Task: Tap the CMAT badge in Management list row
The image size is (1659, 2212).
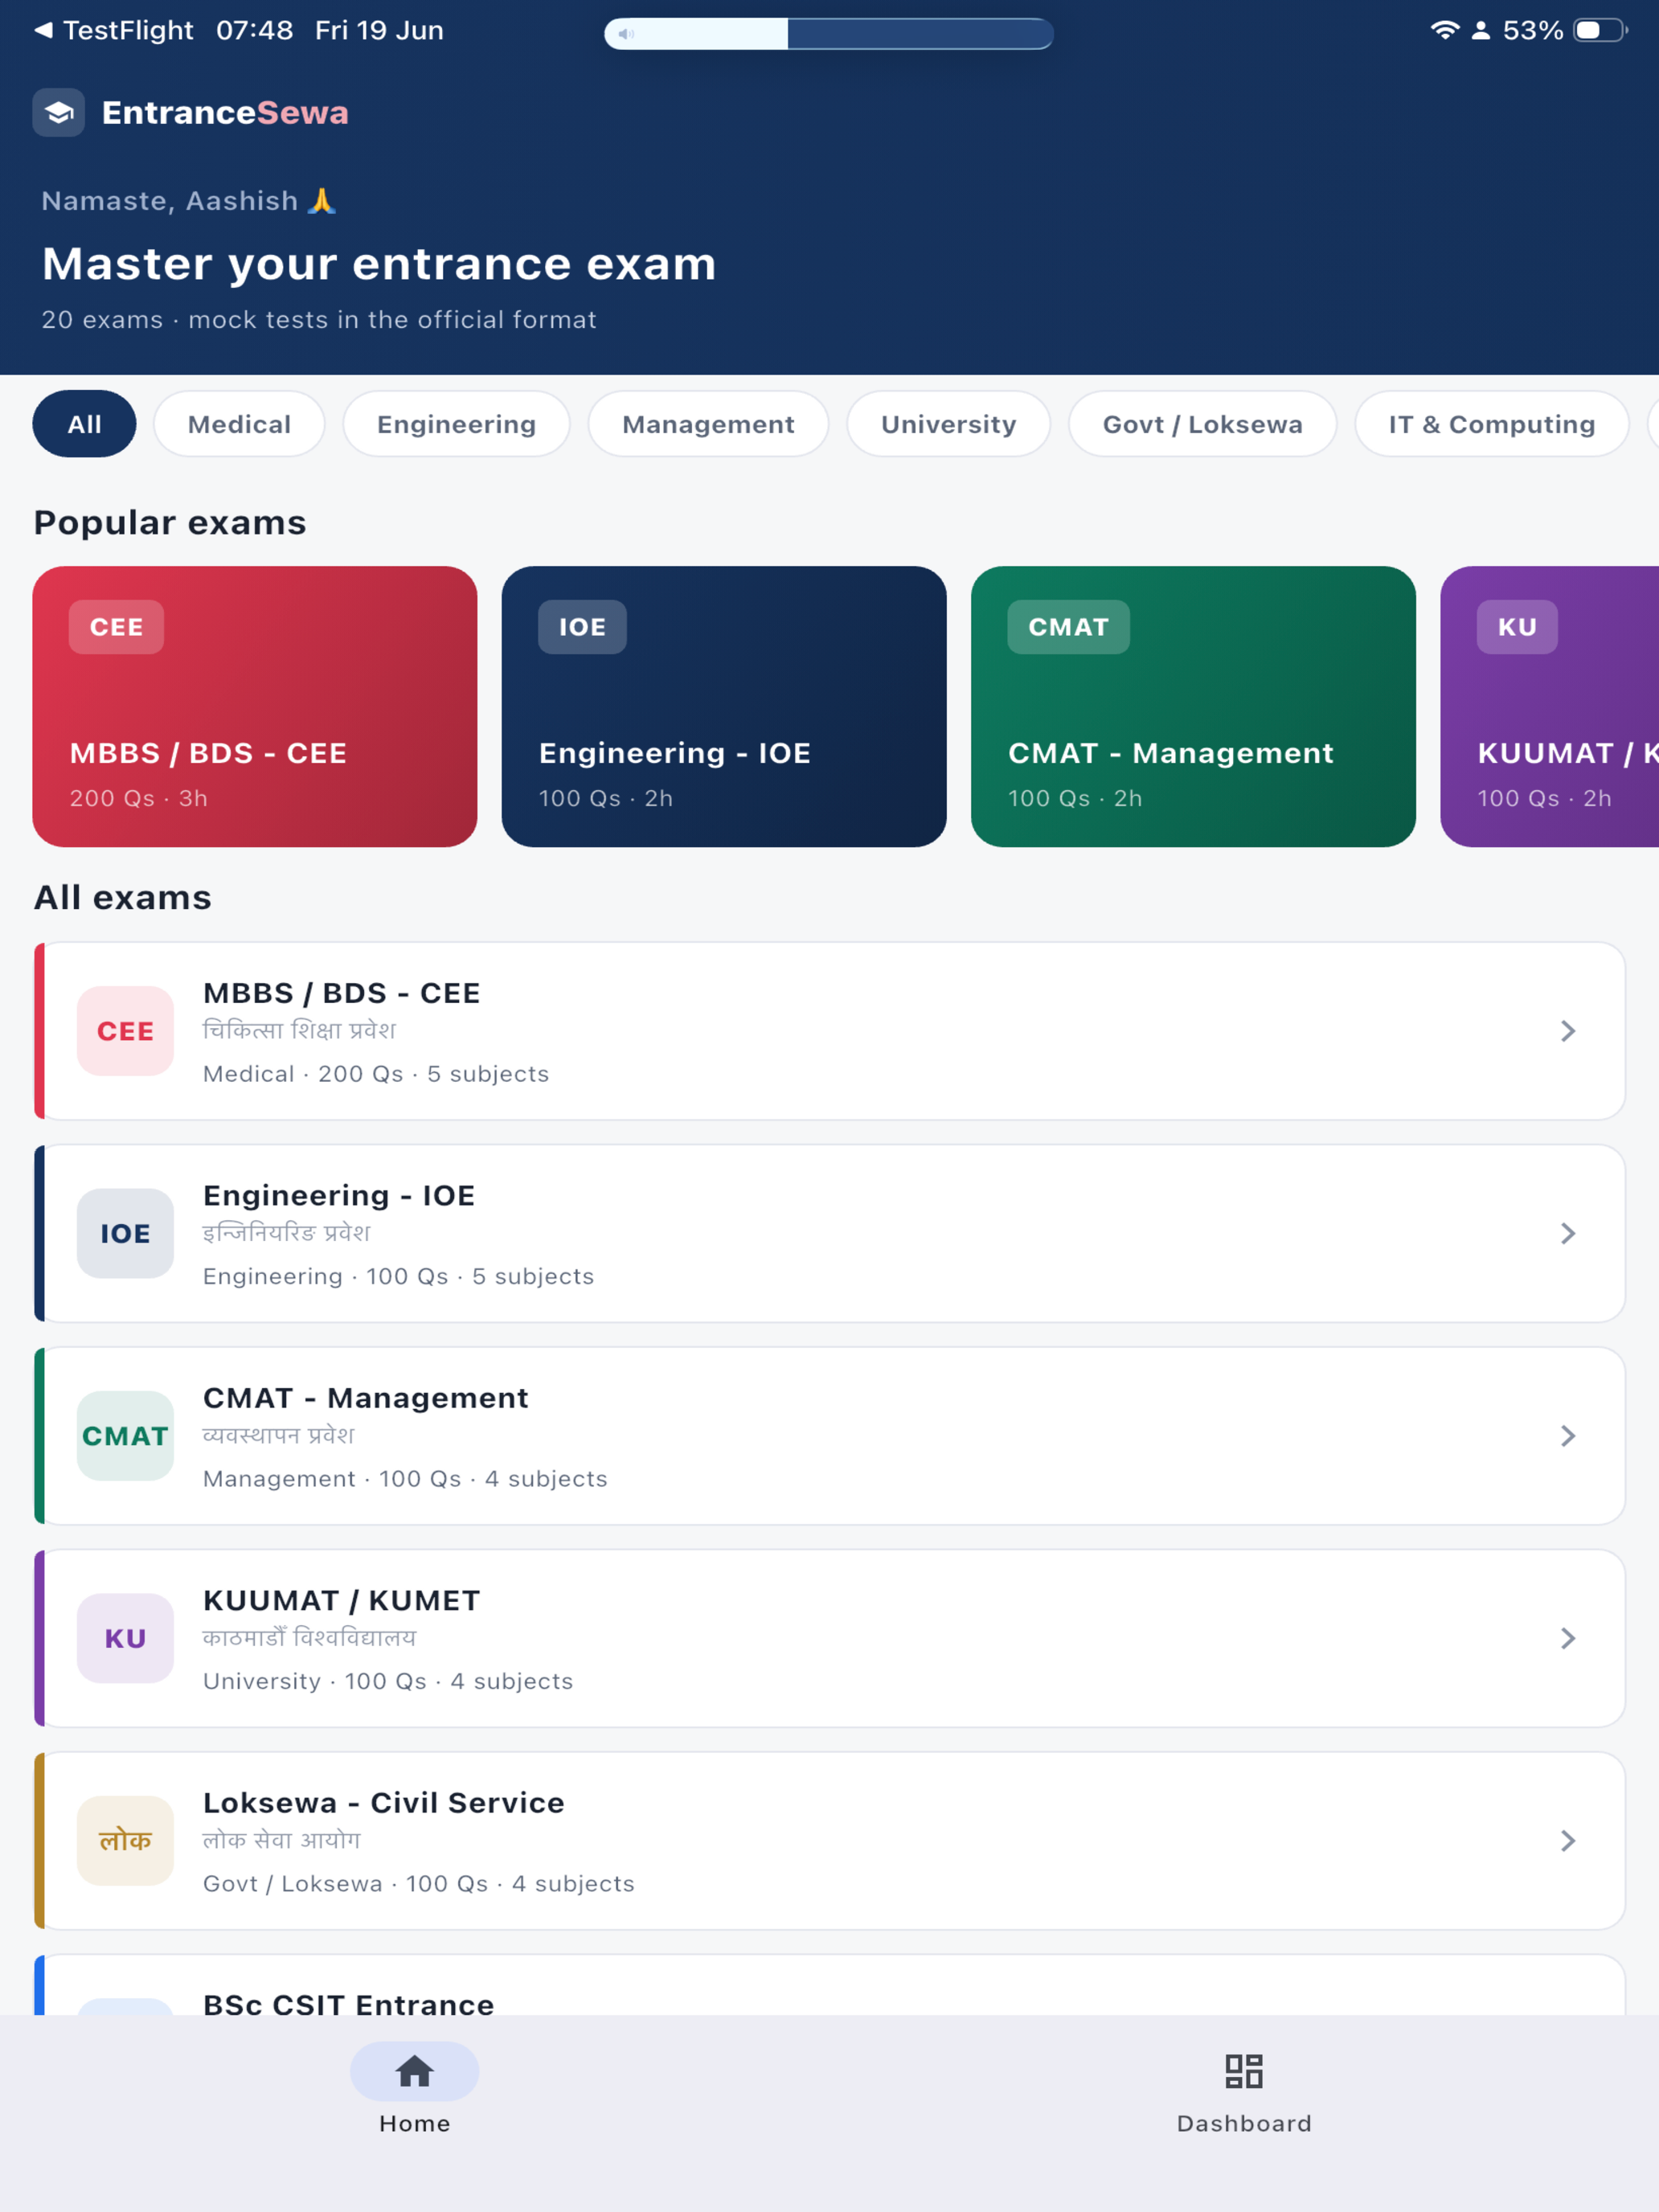Action: tap(125, 1436)
